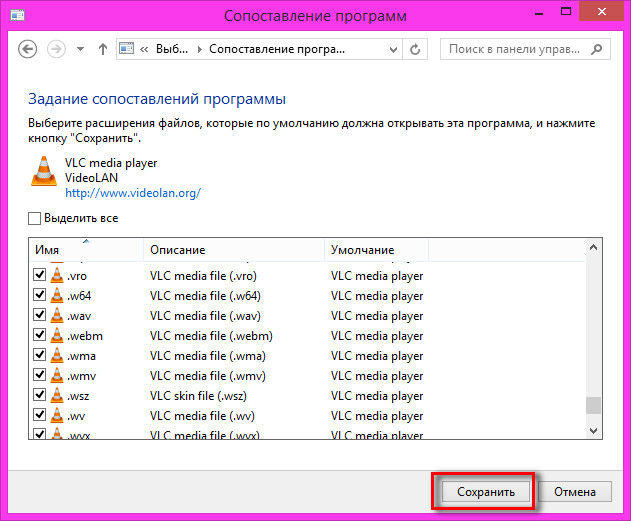Click the list vertical scrollbar thumb
This screenshot has height=521, width=631.
click(x=593, y=406)
